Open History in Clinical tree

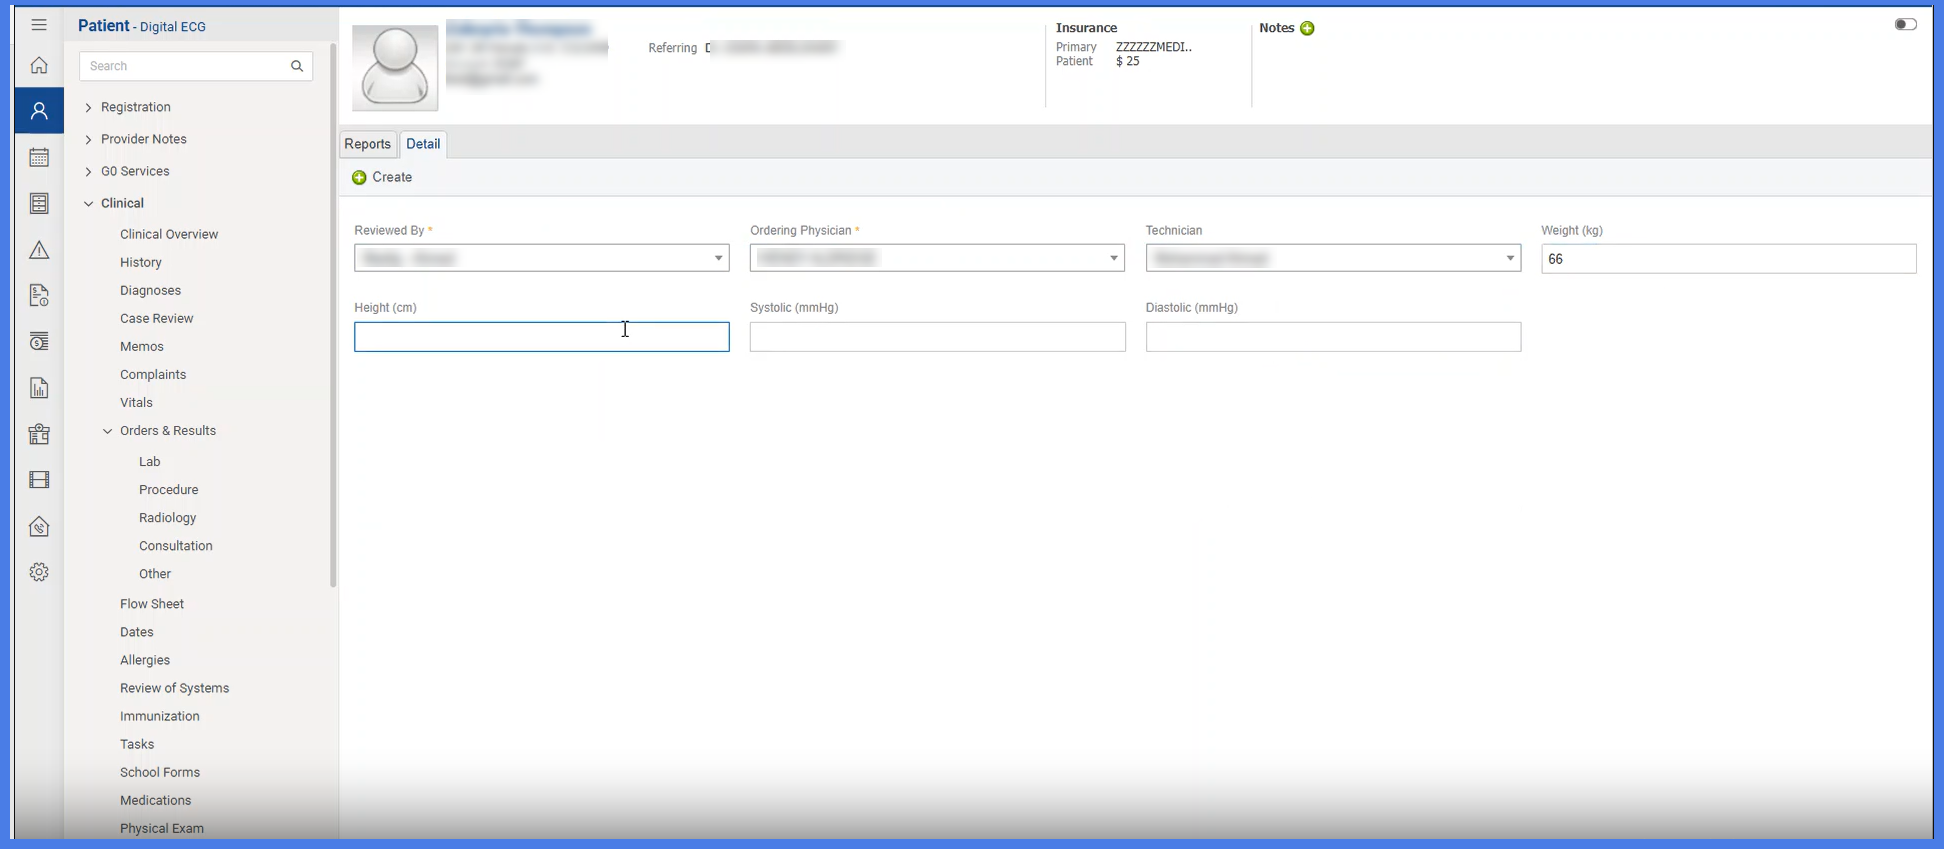pos(141,262)
